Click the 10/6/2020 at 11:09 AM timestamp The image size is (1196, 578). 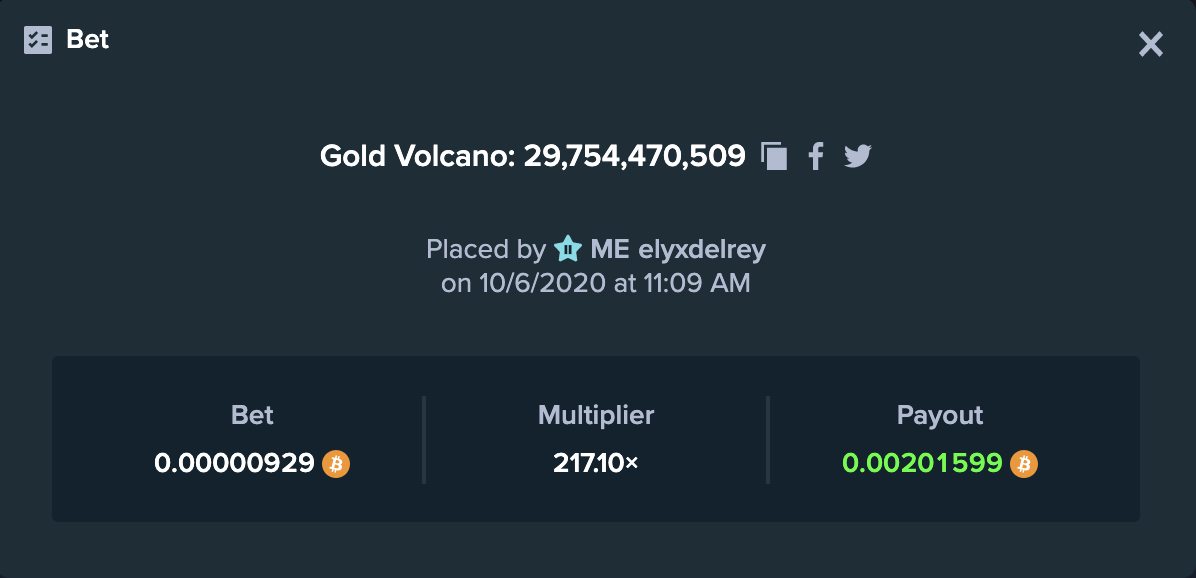coord(615,284)
